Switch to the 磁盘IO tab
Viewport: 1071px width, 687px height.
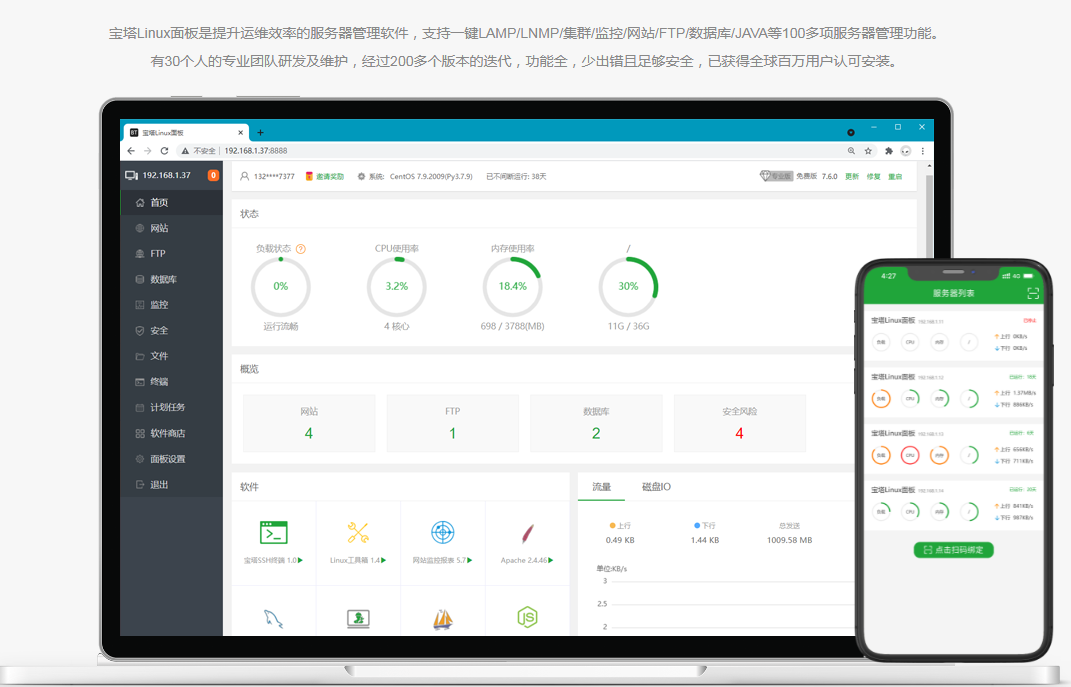tap(656, 487)
